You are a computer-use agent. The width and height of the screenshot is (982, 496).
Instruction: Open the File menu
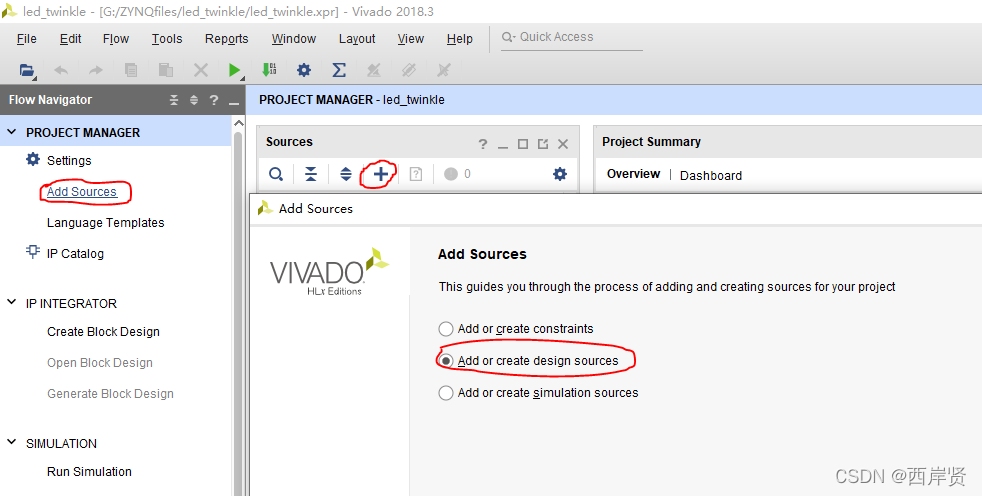click(x=26, y=39)
